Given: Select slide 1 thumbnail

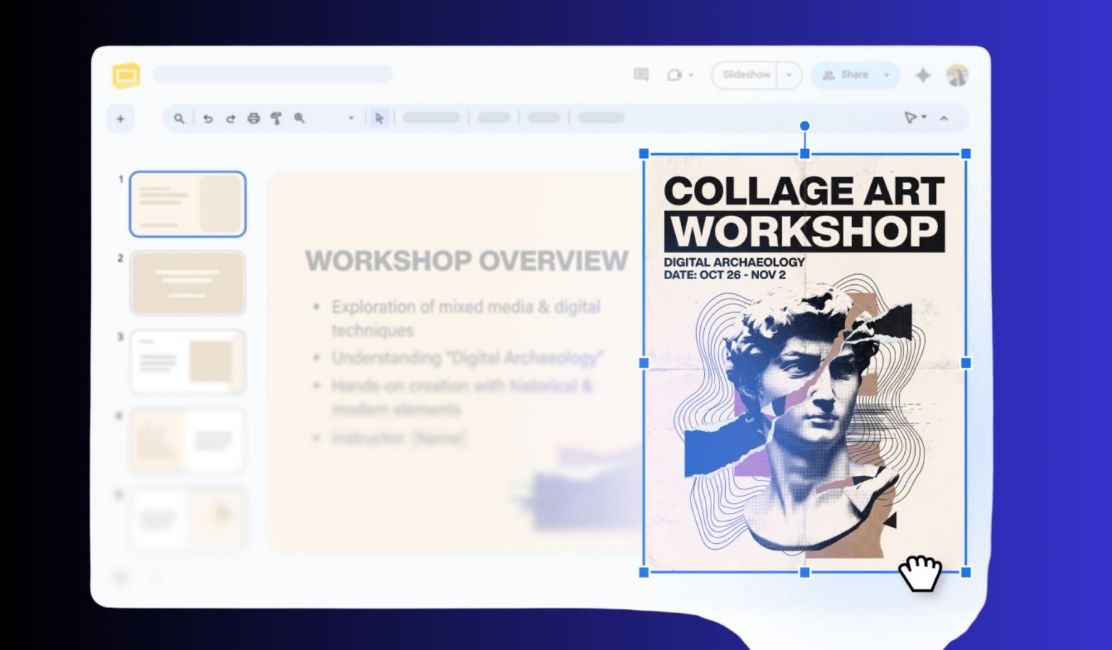Looking at the screenshot, I should pos(188,204).
